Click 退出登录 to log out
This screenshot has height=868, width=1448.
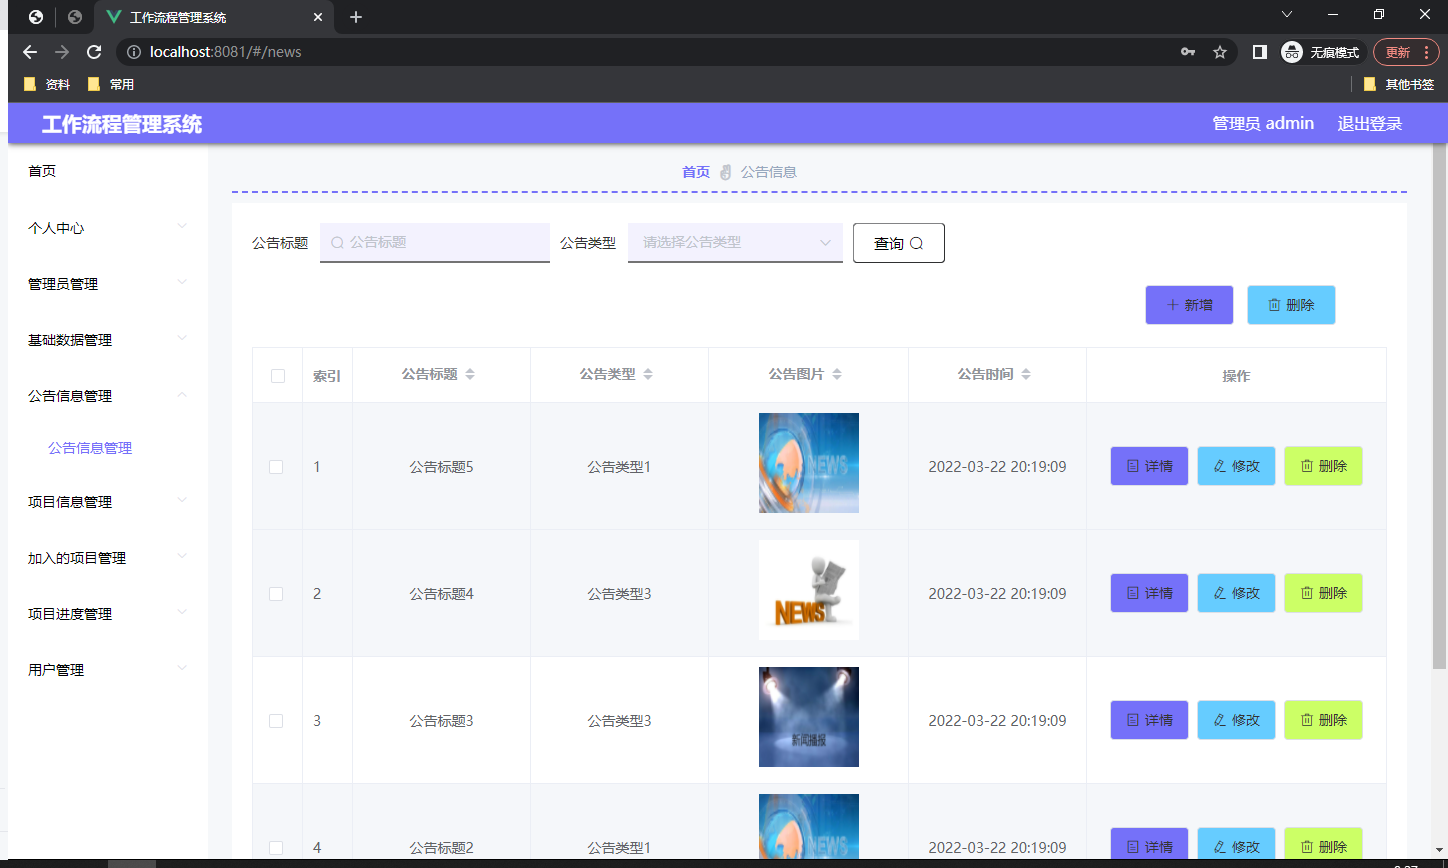click(x=1370, y=123)
